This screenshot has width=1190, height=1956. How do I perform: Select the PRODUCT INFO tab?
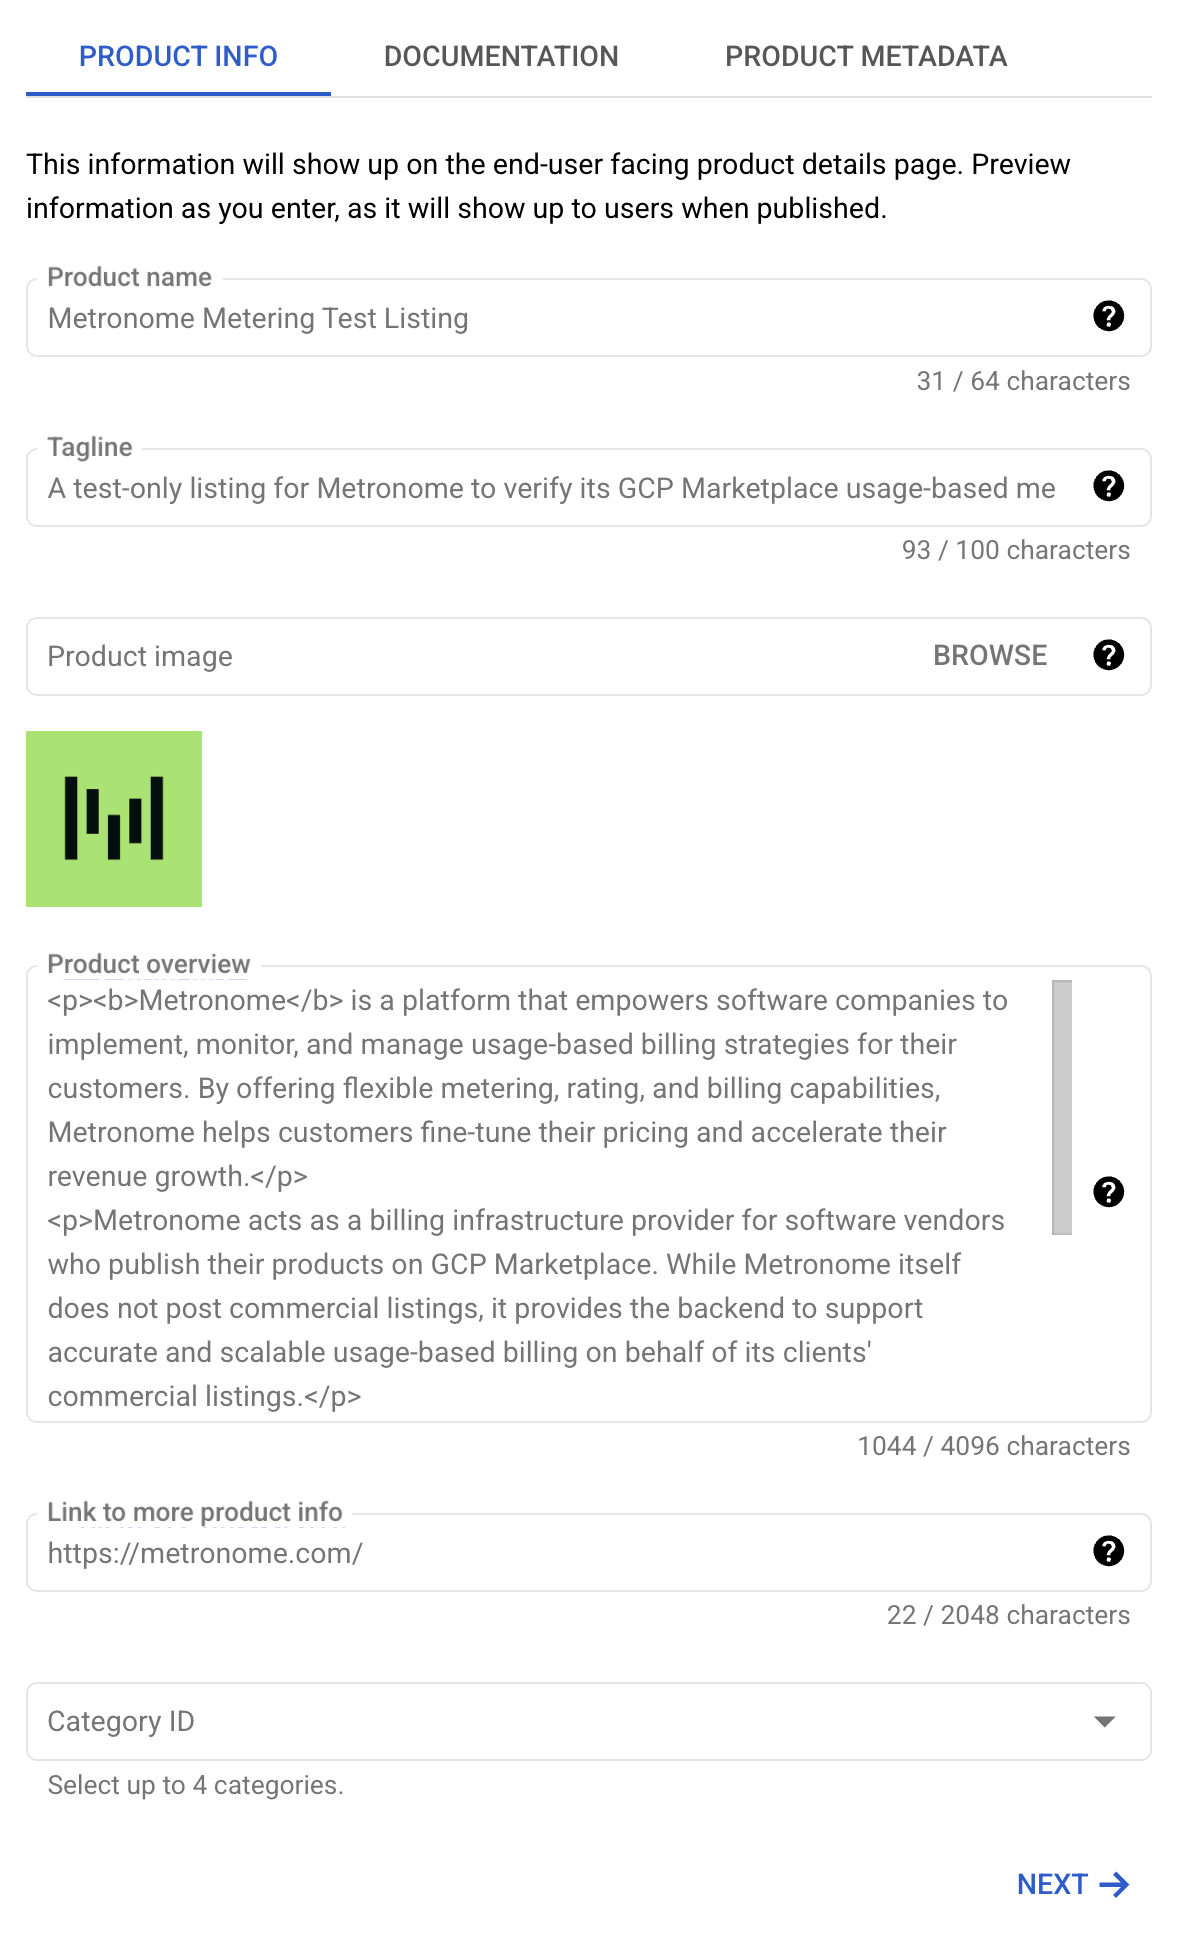[178, 56]
